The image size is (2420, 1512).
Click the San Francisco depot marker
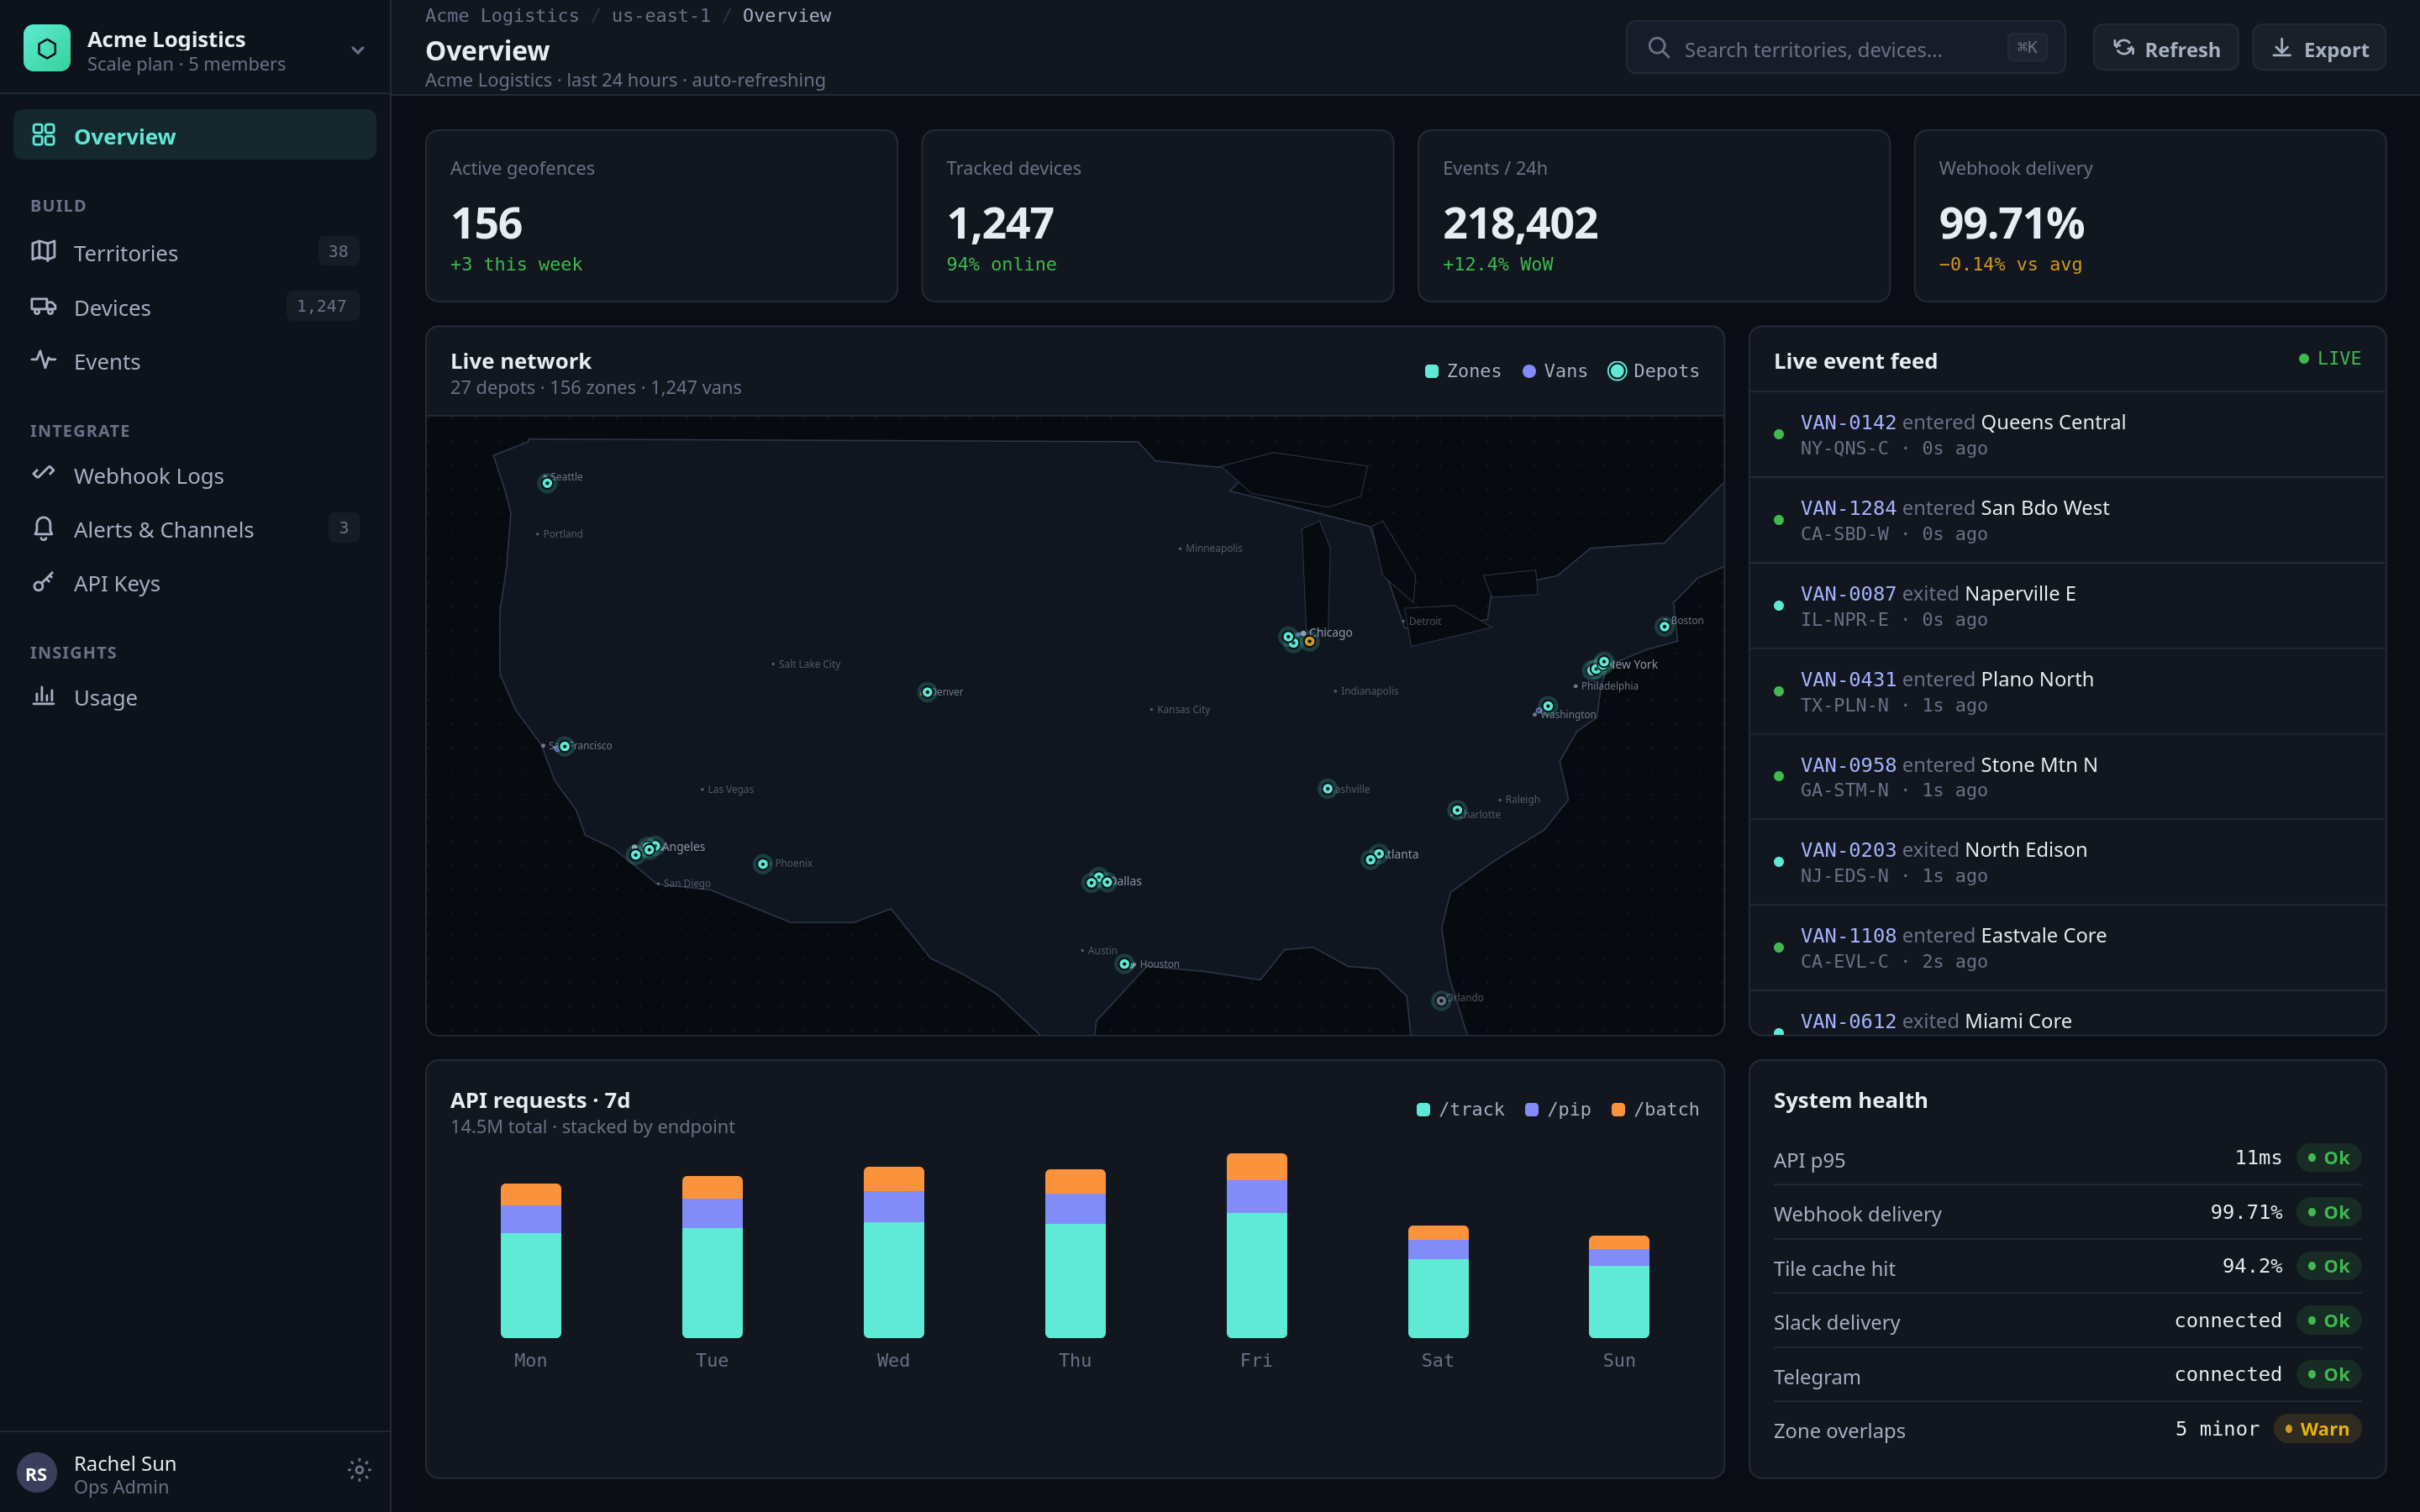[565, 746]
